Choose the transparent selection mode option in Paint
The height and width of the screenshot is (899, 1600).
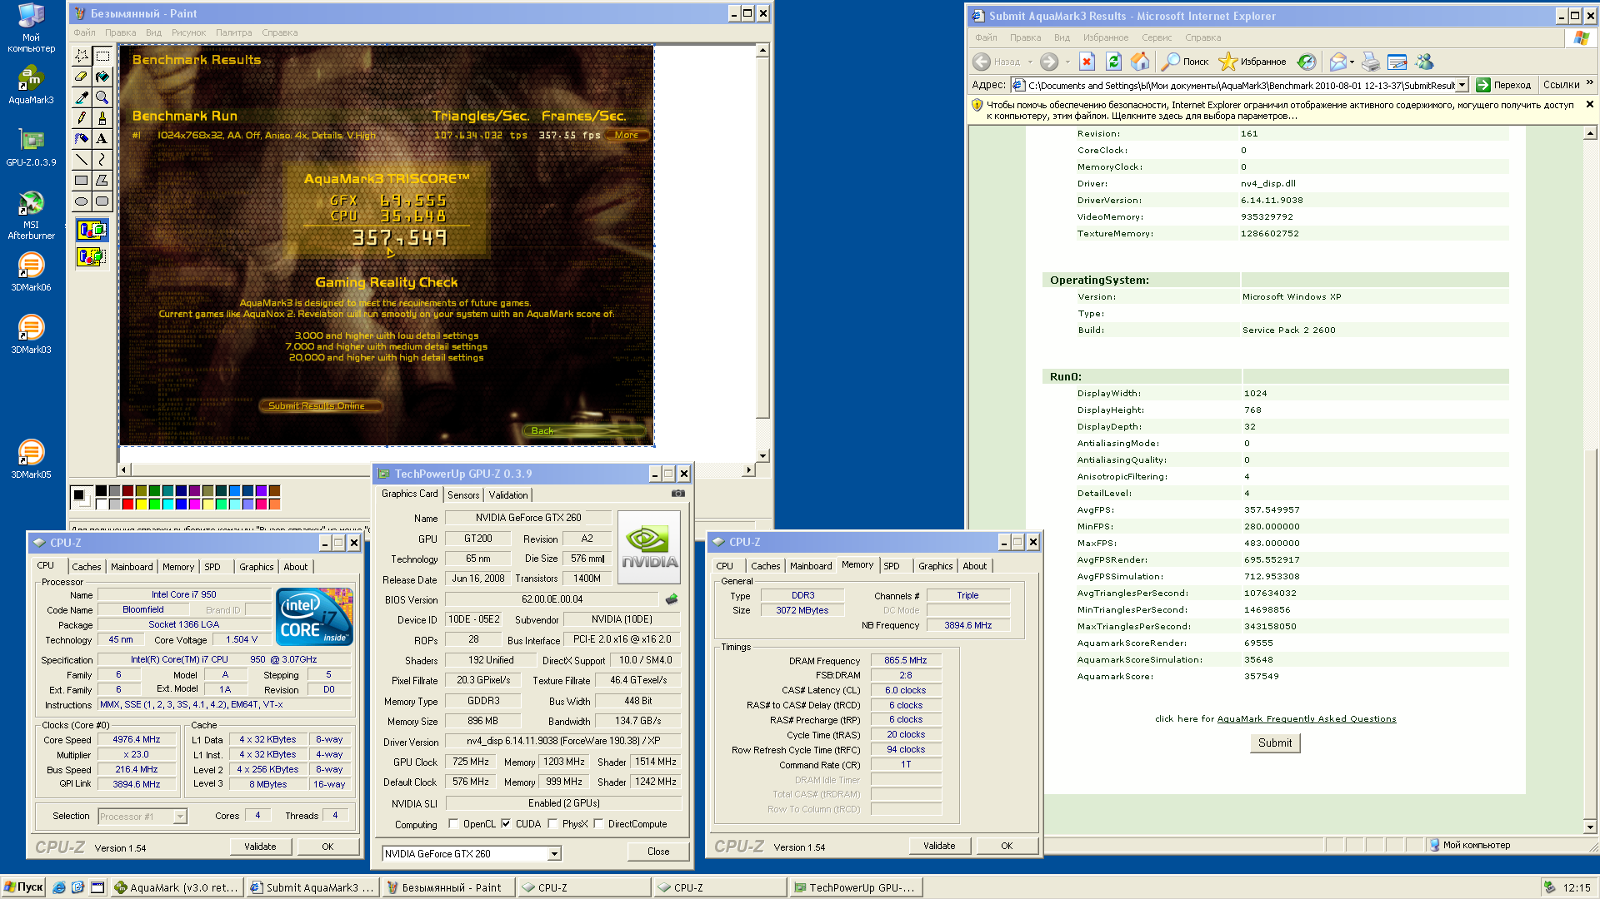(92, 257)
